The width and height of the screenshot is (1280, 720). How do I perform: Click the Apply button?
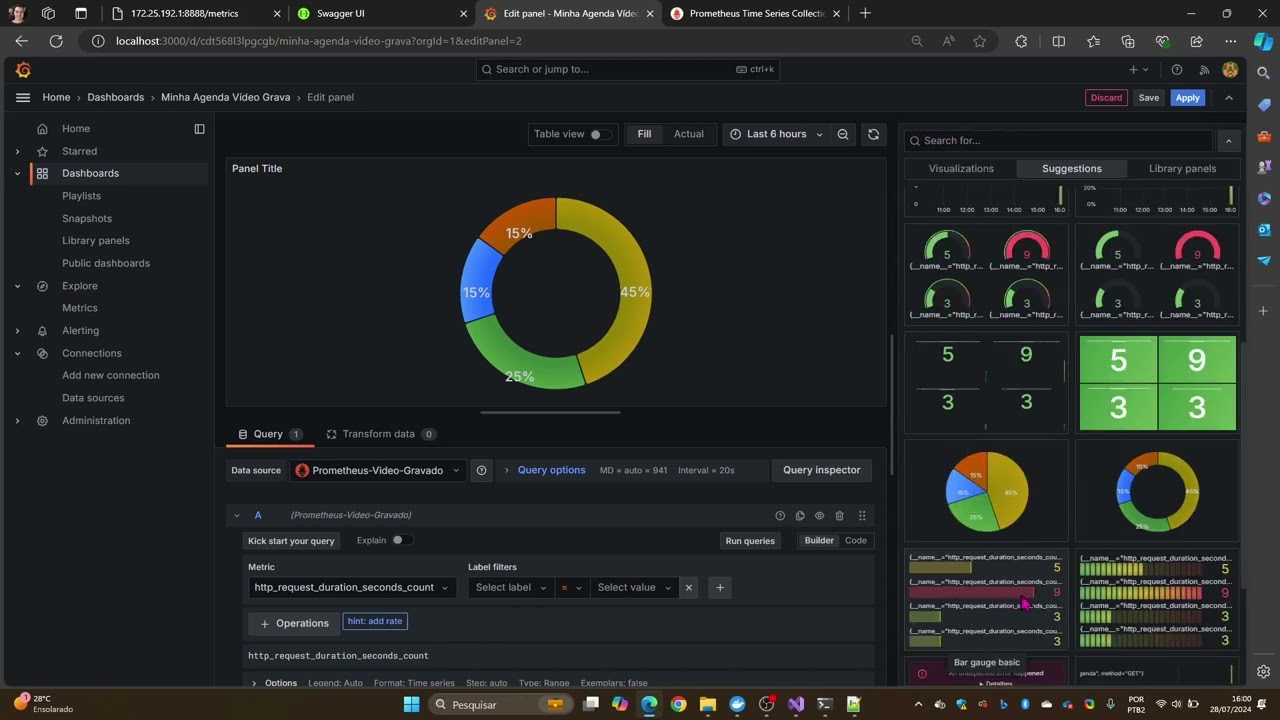[x=1187, y=98]
